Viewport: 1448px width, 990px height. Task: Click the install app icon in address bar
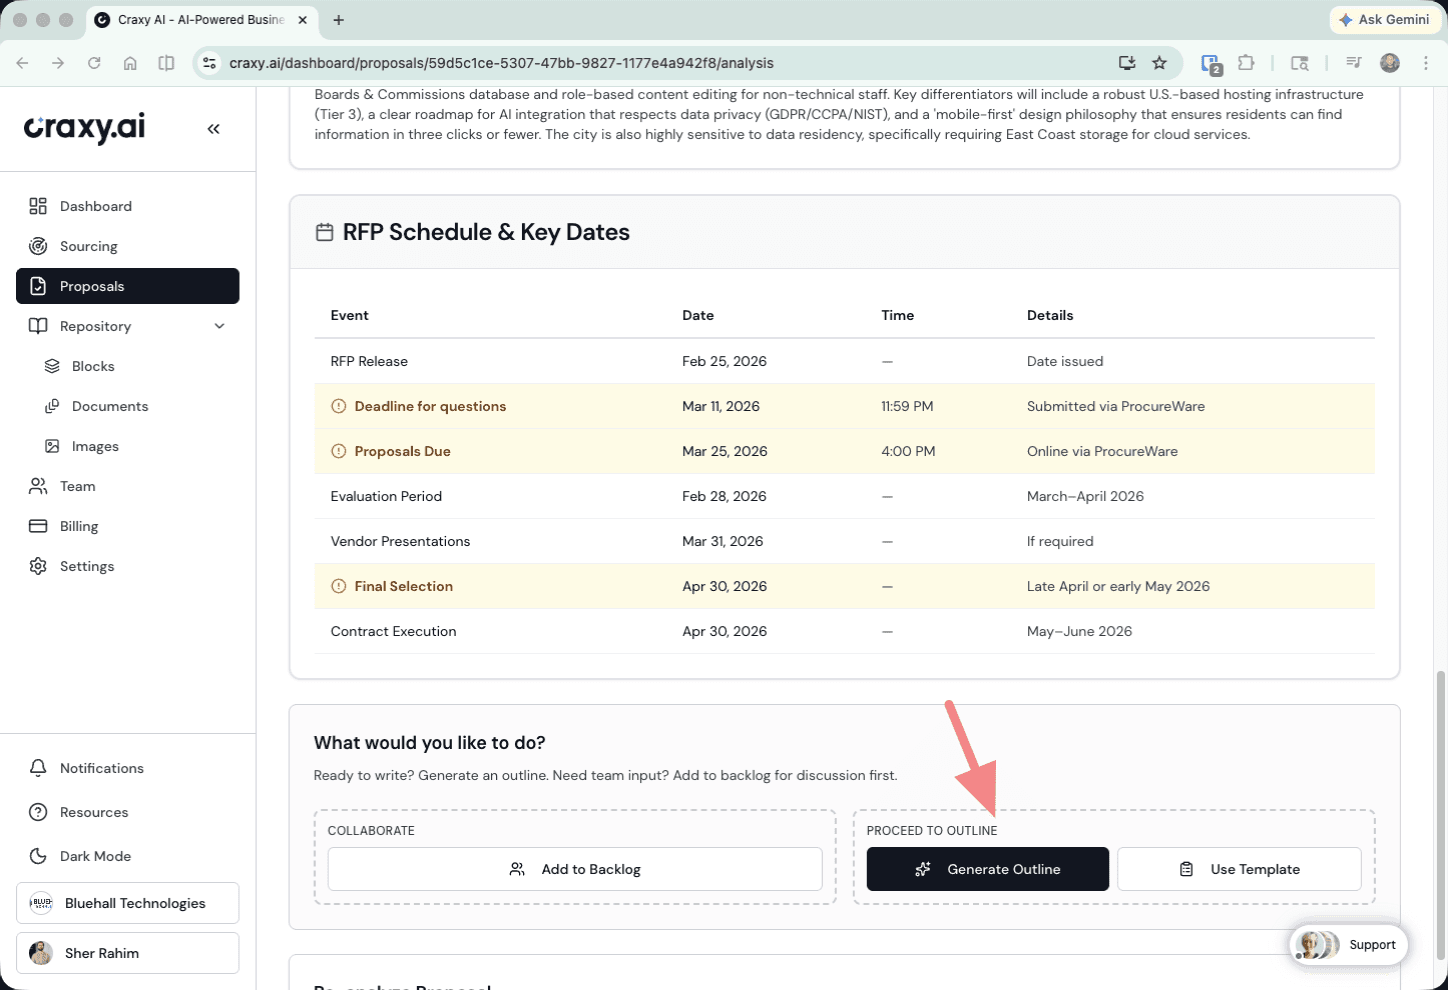(1127, 63)
